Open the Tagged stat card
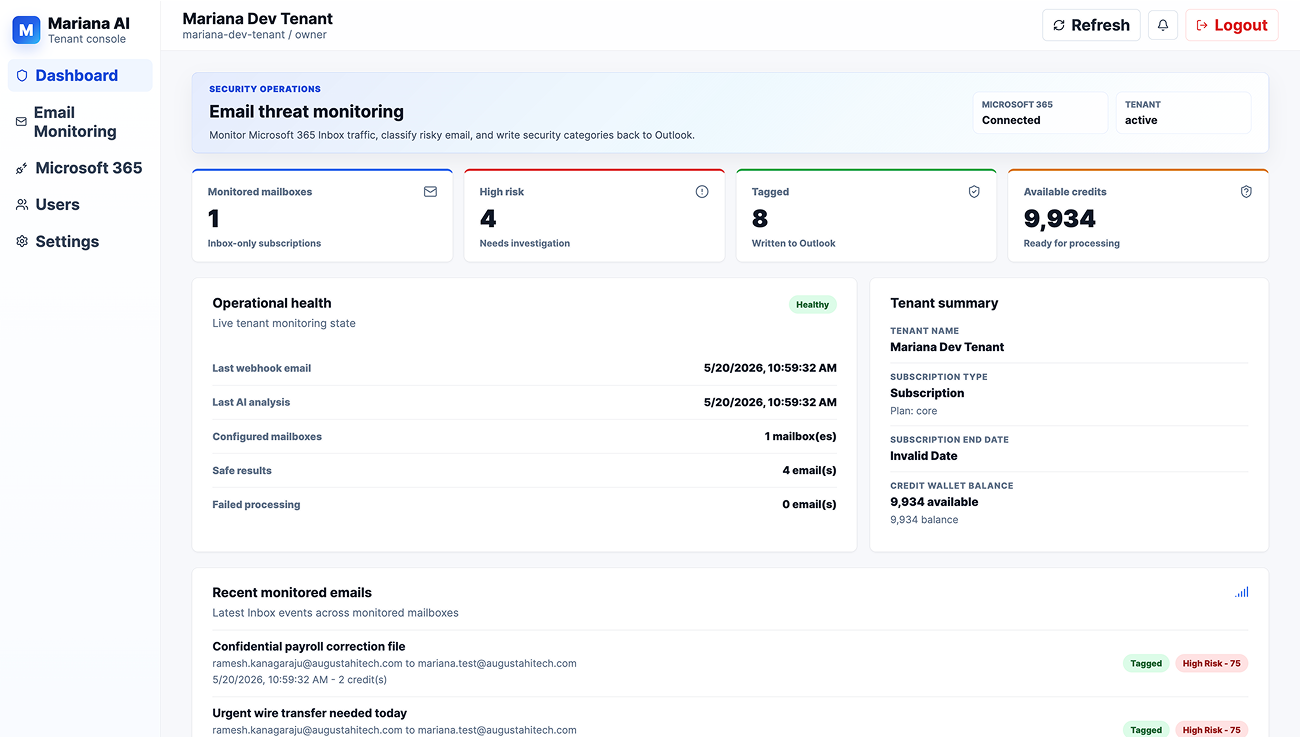Viewport: 1300px width, 737px height. pos(866,215)
